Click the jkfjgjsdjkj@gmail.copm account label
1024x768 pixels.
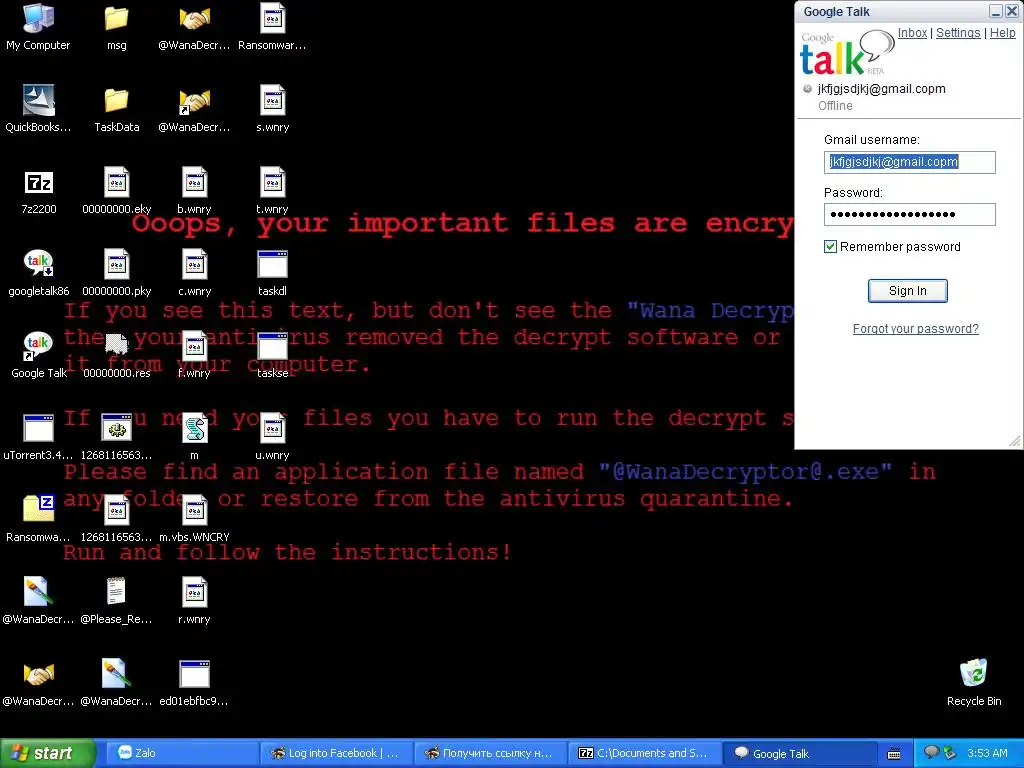pos(881,89)
